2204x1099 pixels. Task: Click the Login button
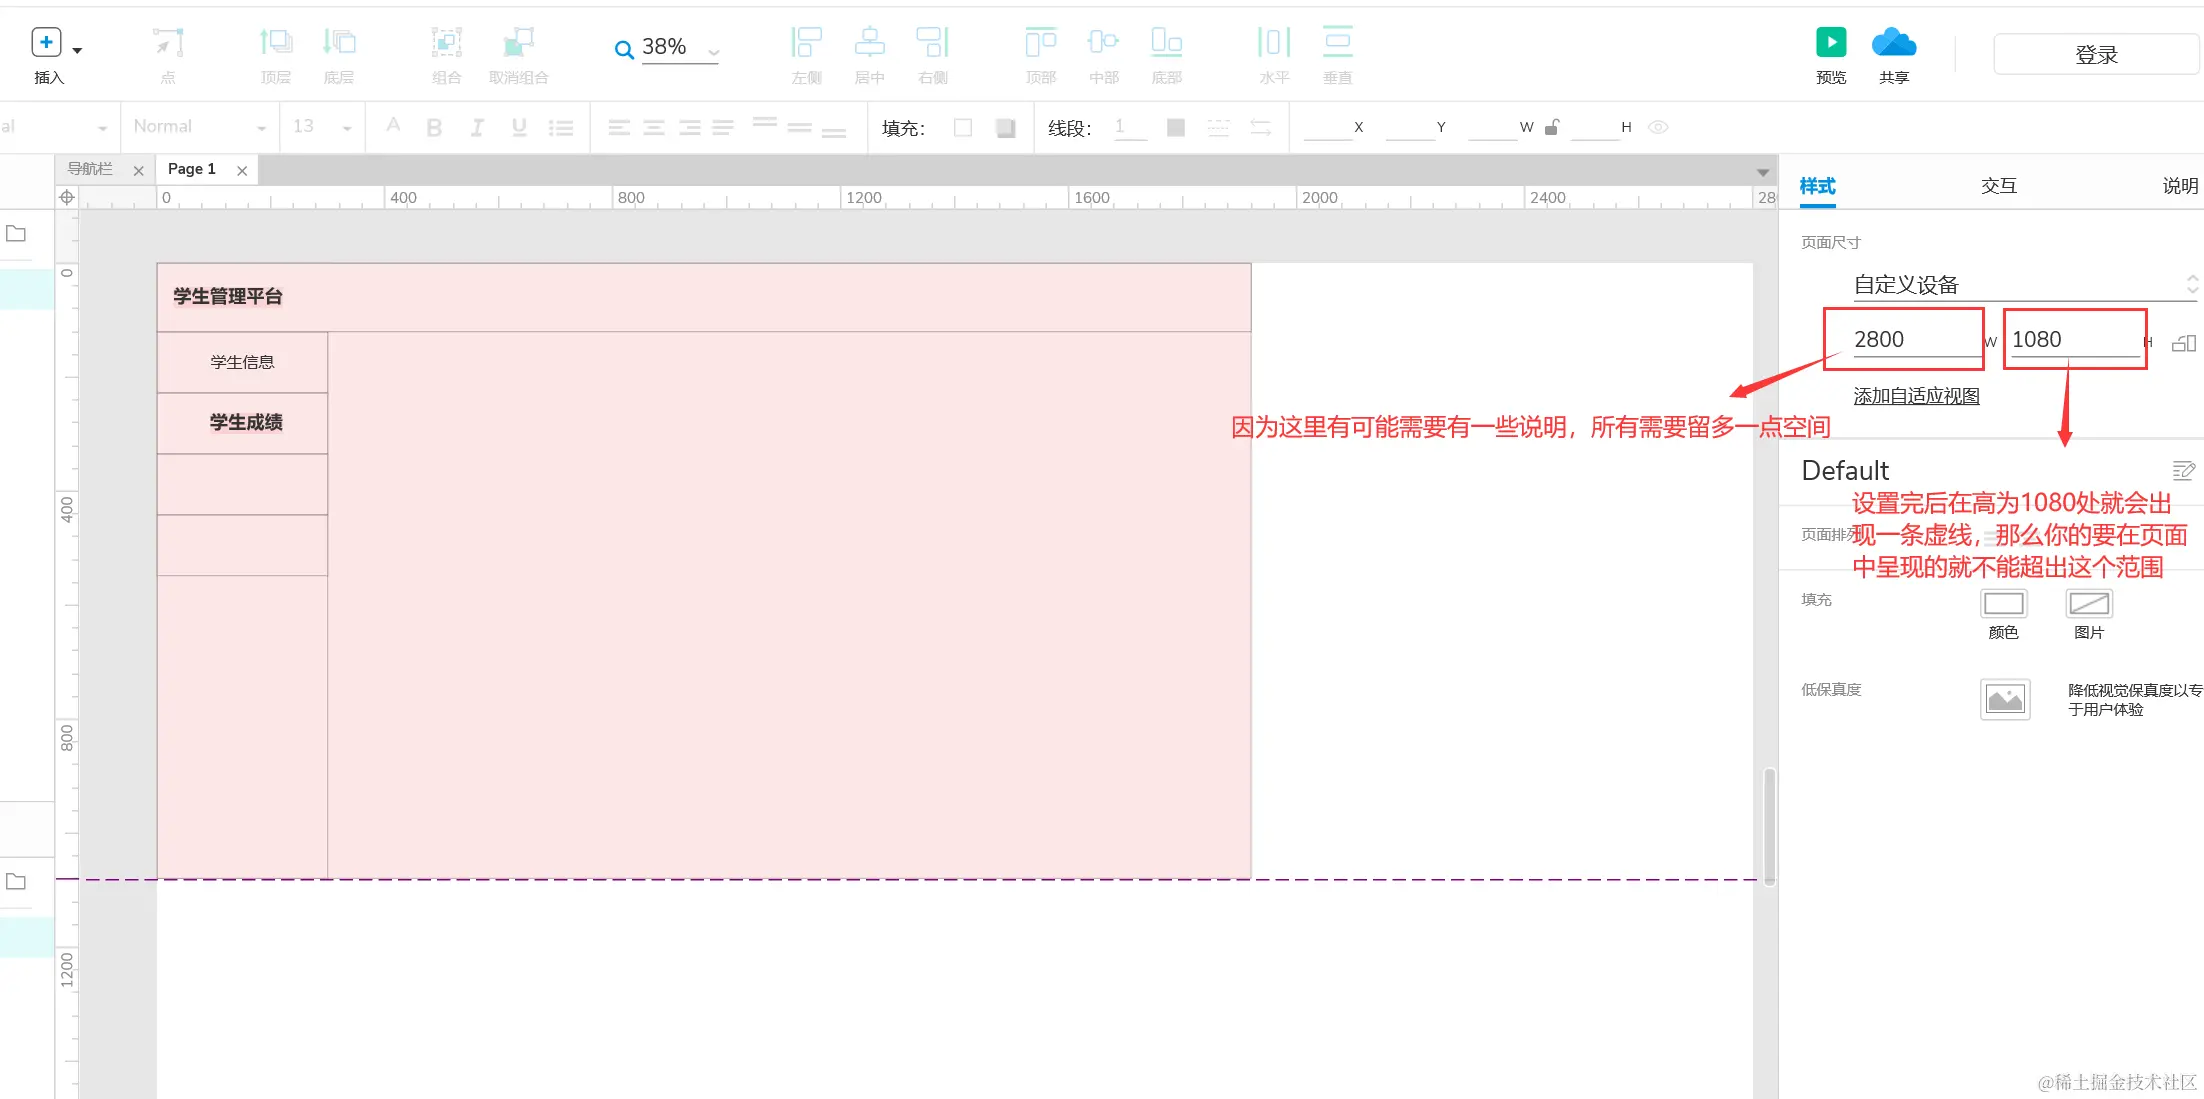(x=2095, y=55)
